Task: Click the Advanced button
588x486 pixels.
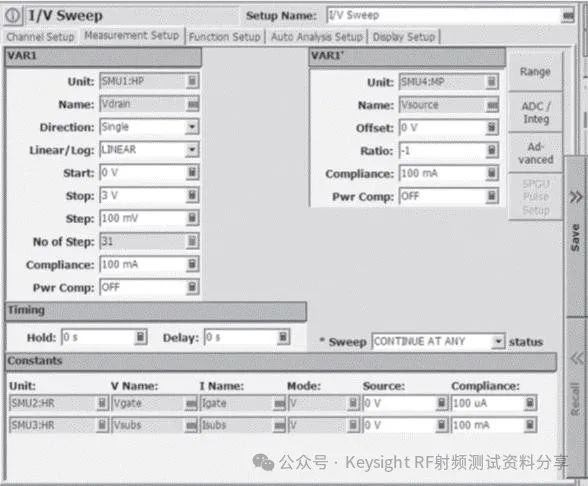Action: 536,153
